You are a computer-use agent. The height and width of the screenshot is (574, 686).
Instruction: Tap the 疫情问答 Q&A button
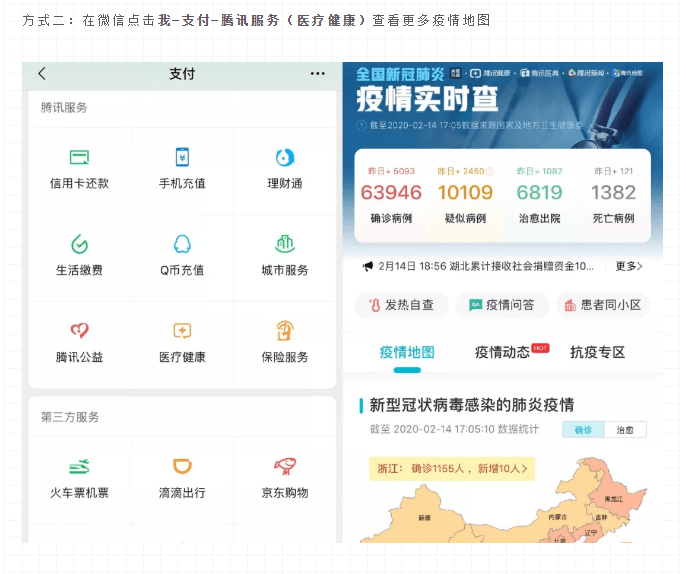(502, 305)
